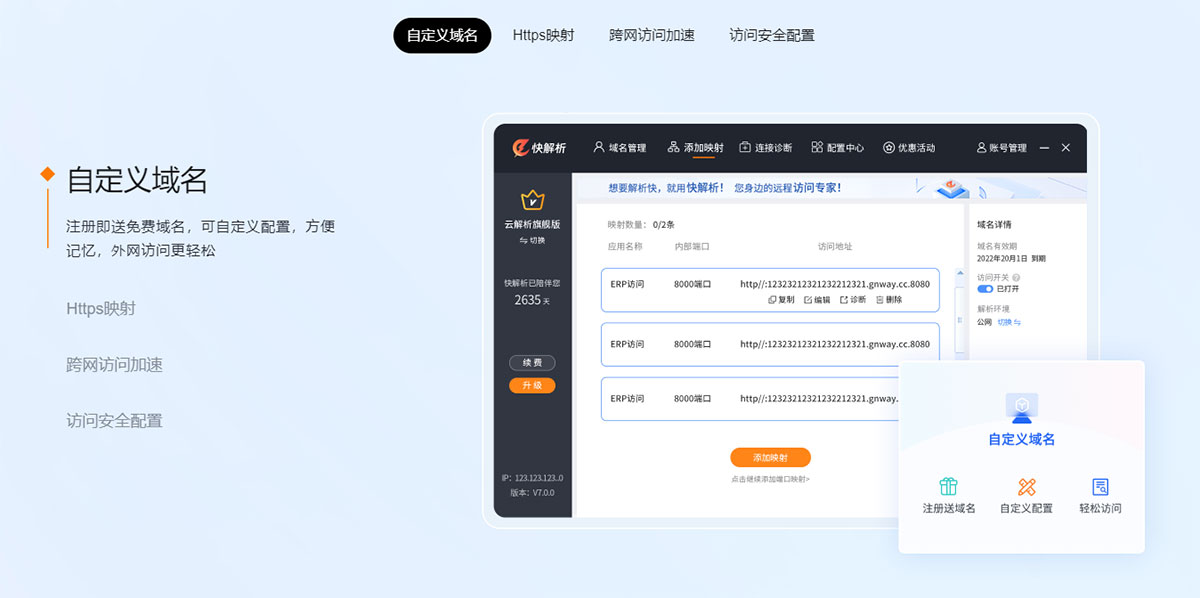The height and width of the screenshot is (598, 1200).
Task: Click the 2635 天 day counter
Action: (532, 300)
